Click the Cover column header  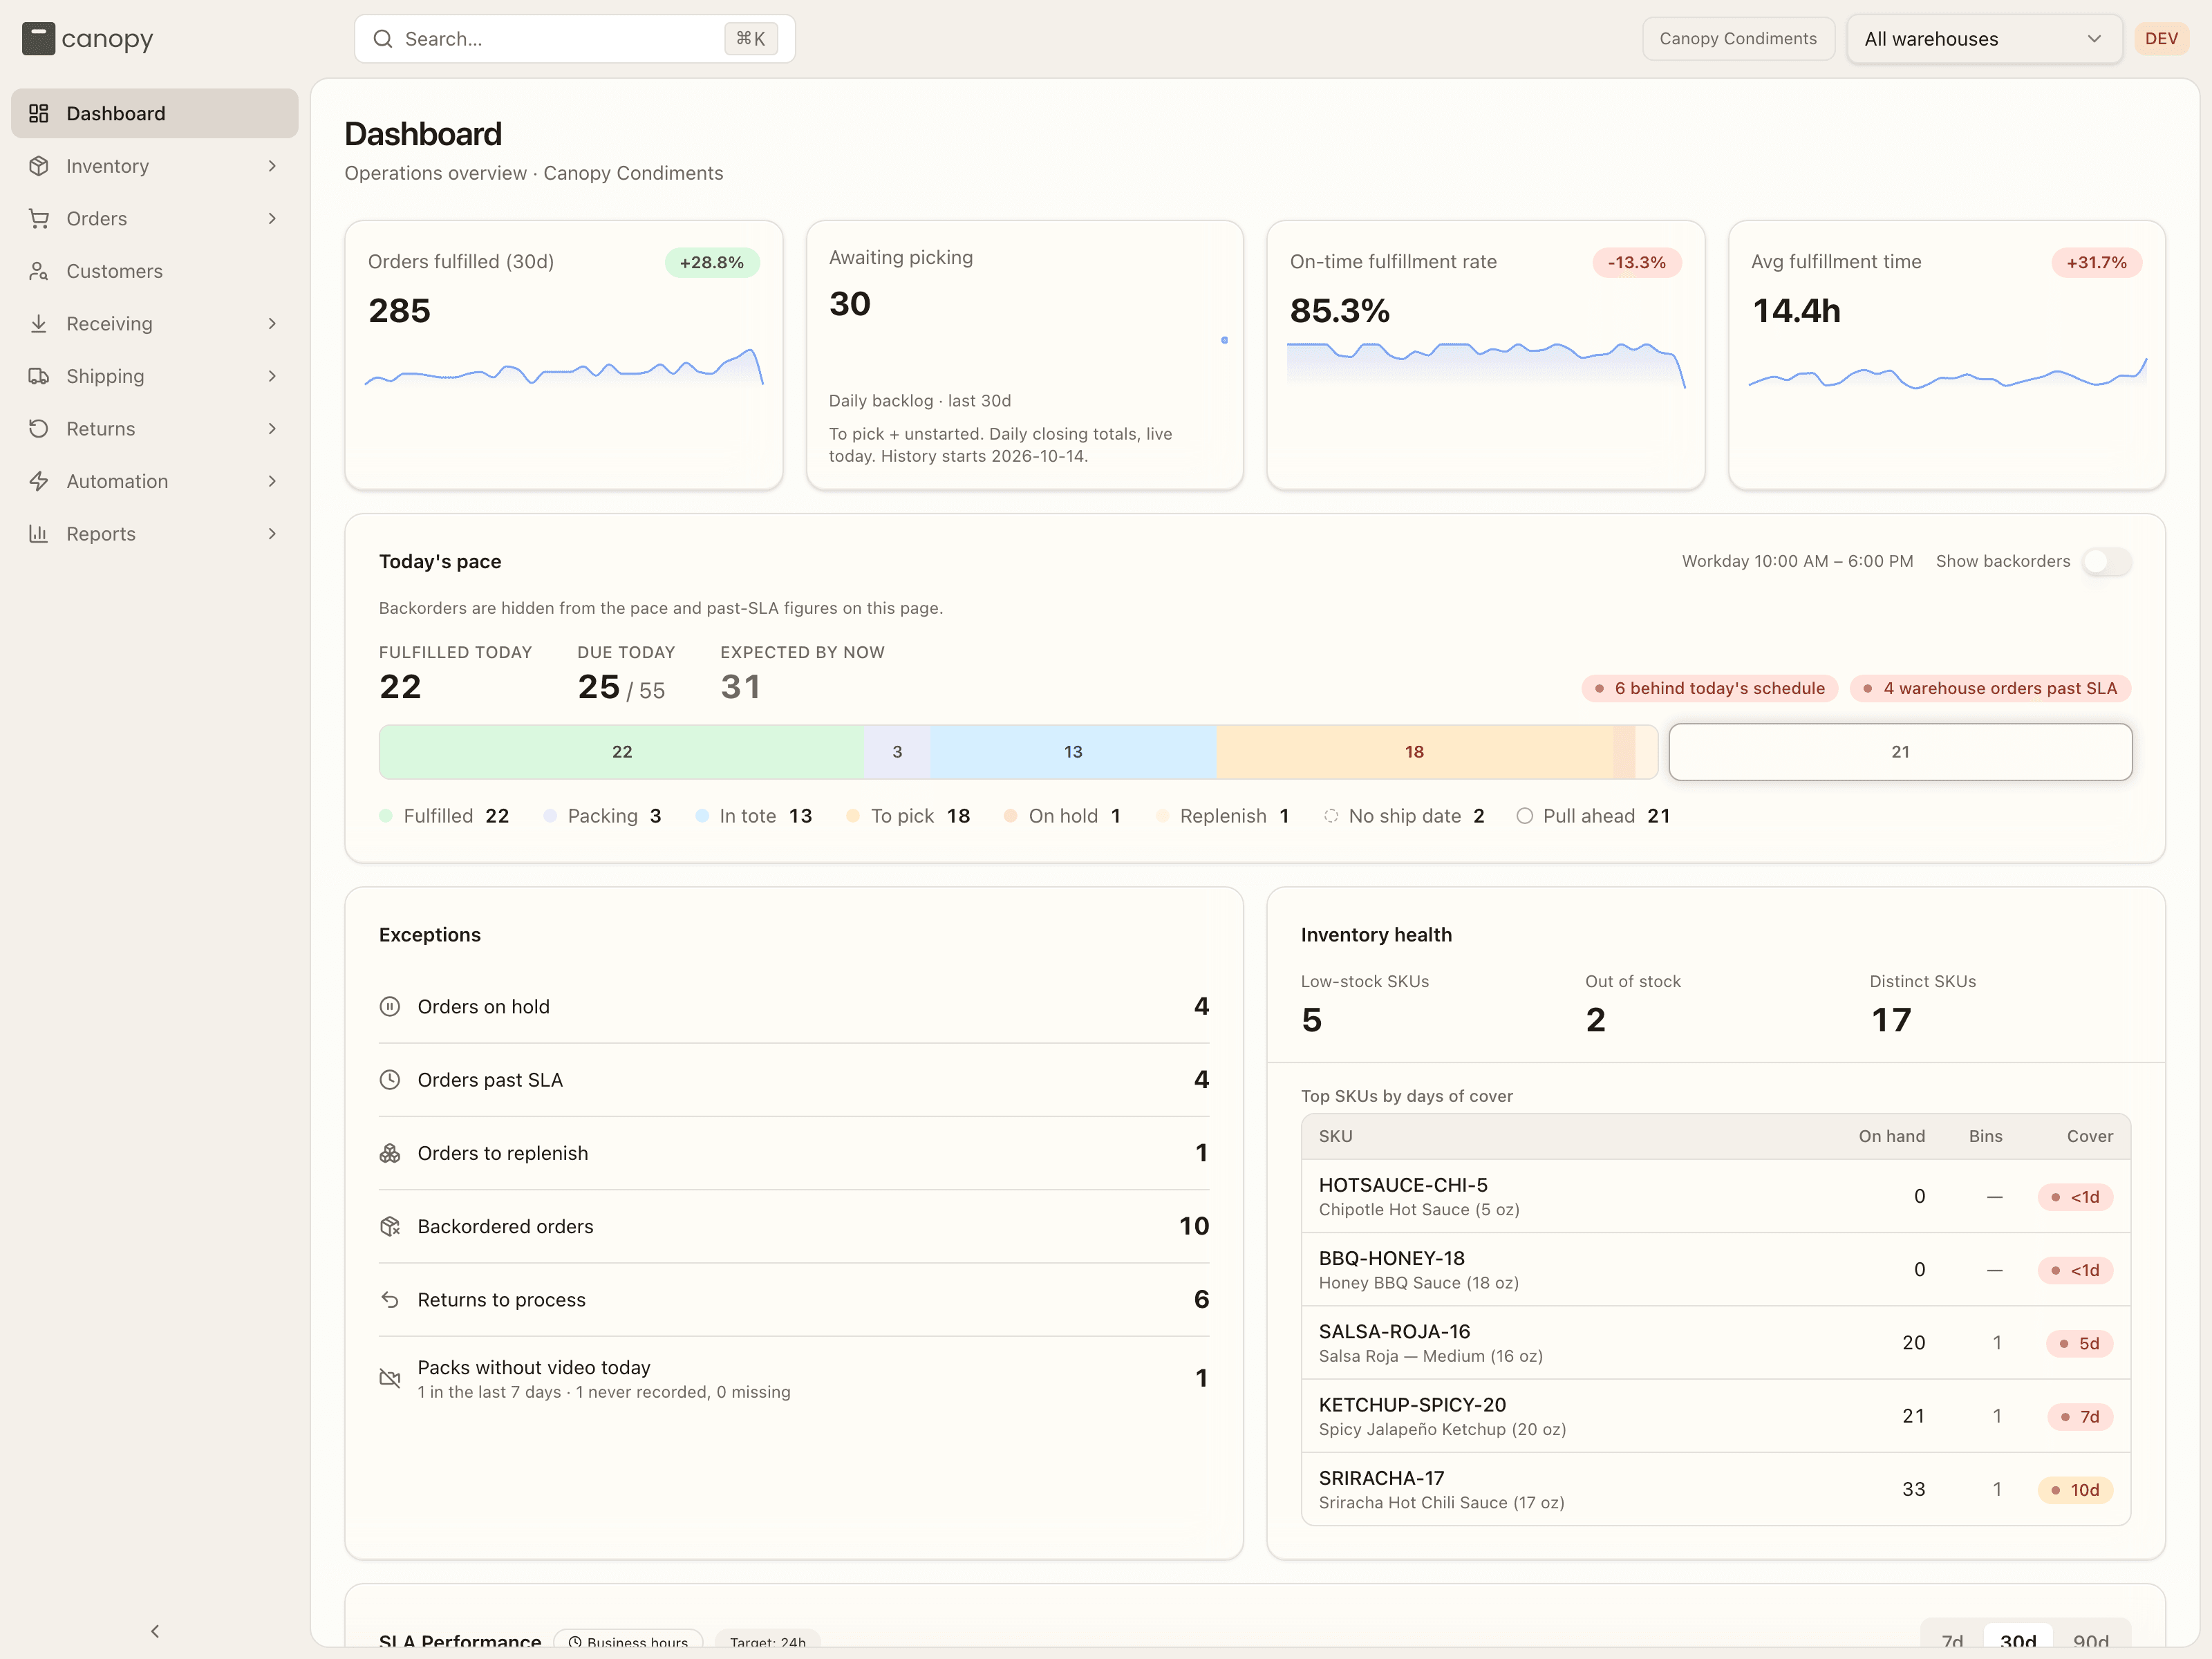[x=2089, y=1136]
